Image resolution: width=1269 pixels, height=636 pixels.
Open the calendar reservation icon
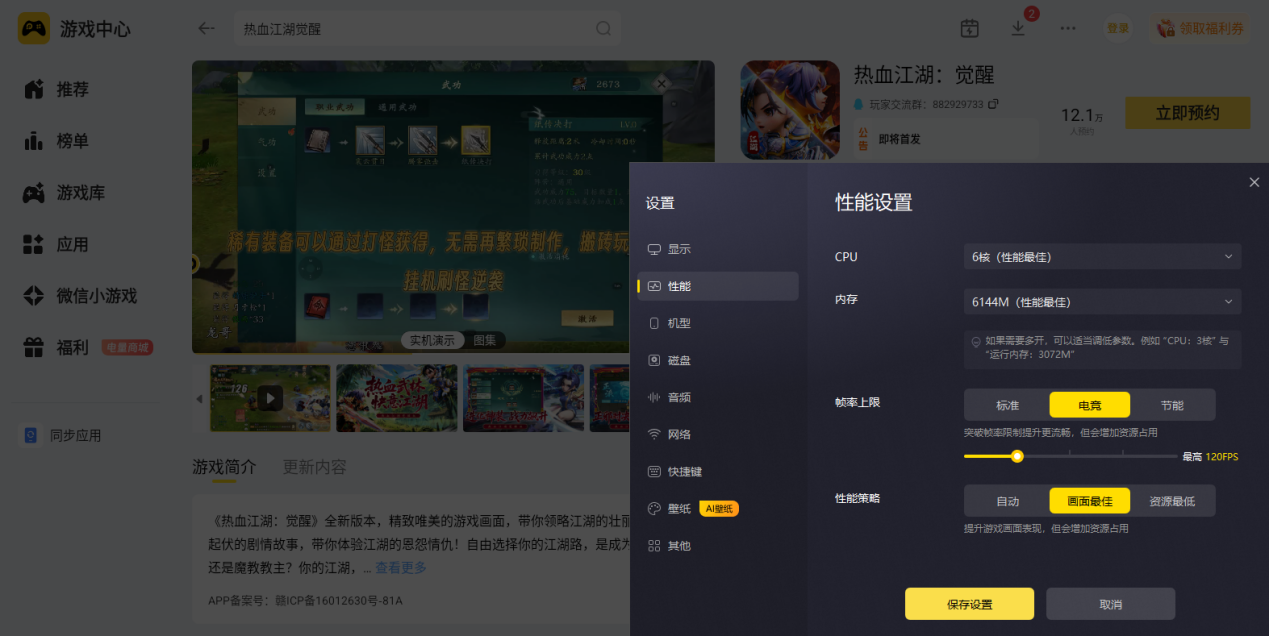(969, 29)
